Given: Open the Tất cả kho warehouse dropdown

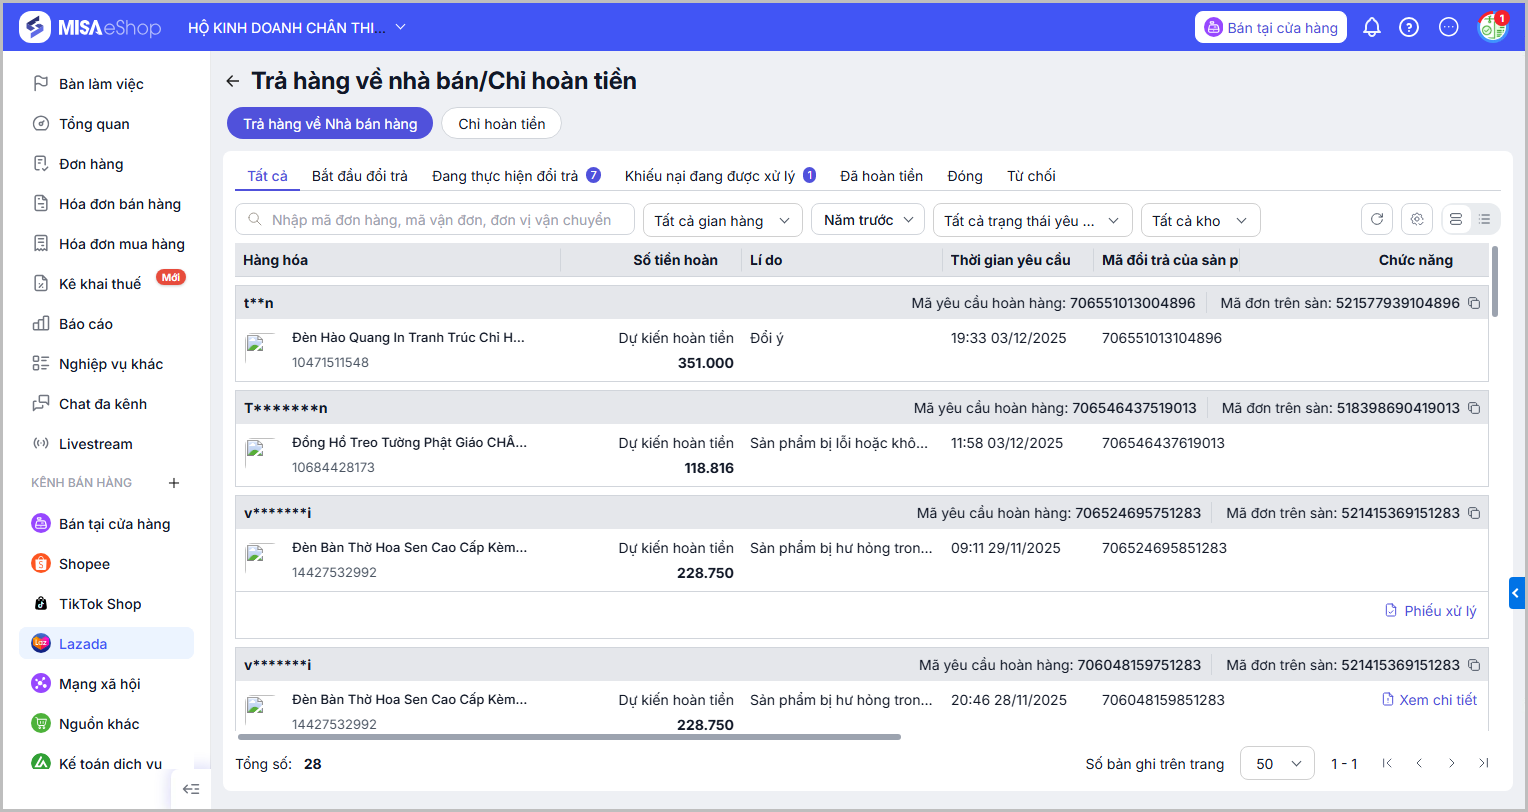Looking at the screenshot, I should pos(1199,221).
